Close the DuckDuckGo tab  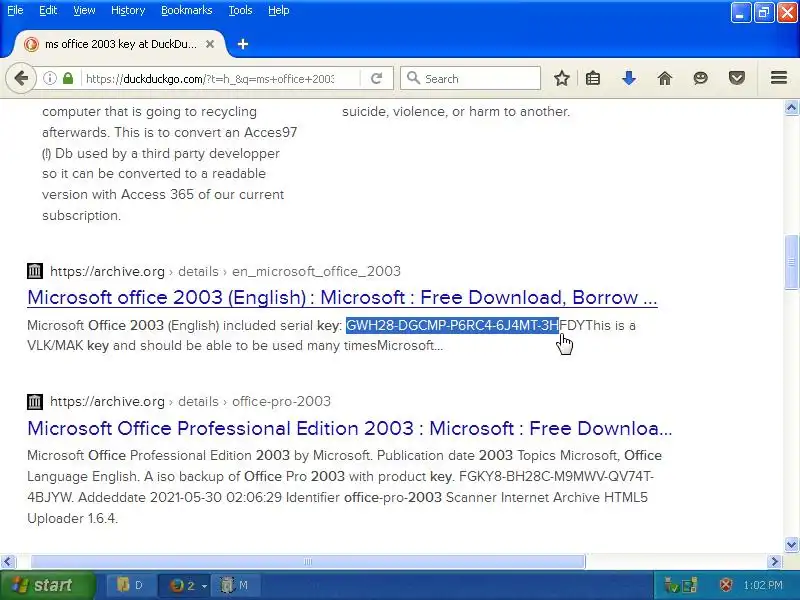(x=210, y=44)
